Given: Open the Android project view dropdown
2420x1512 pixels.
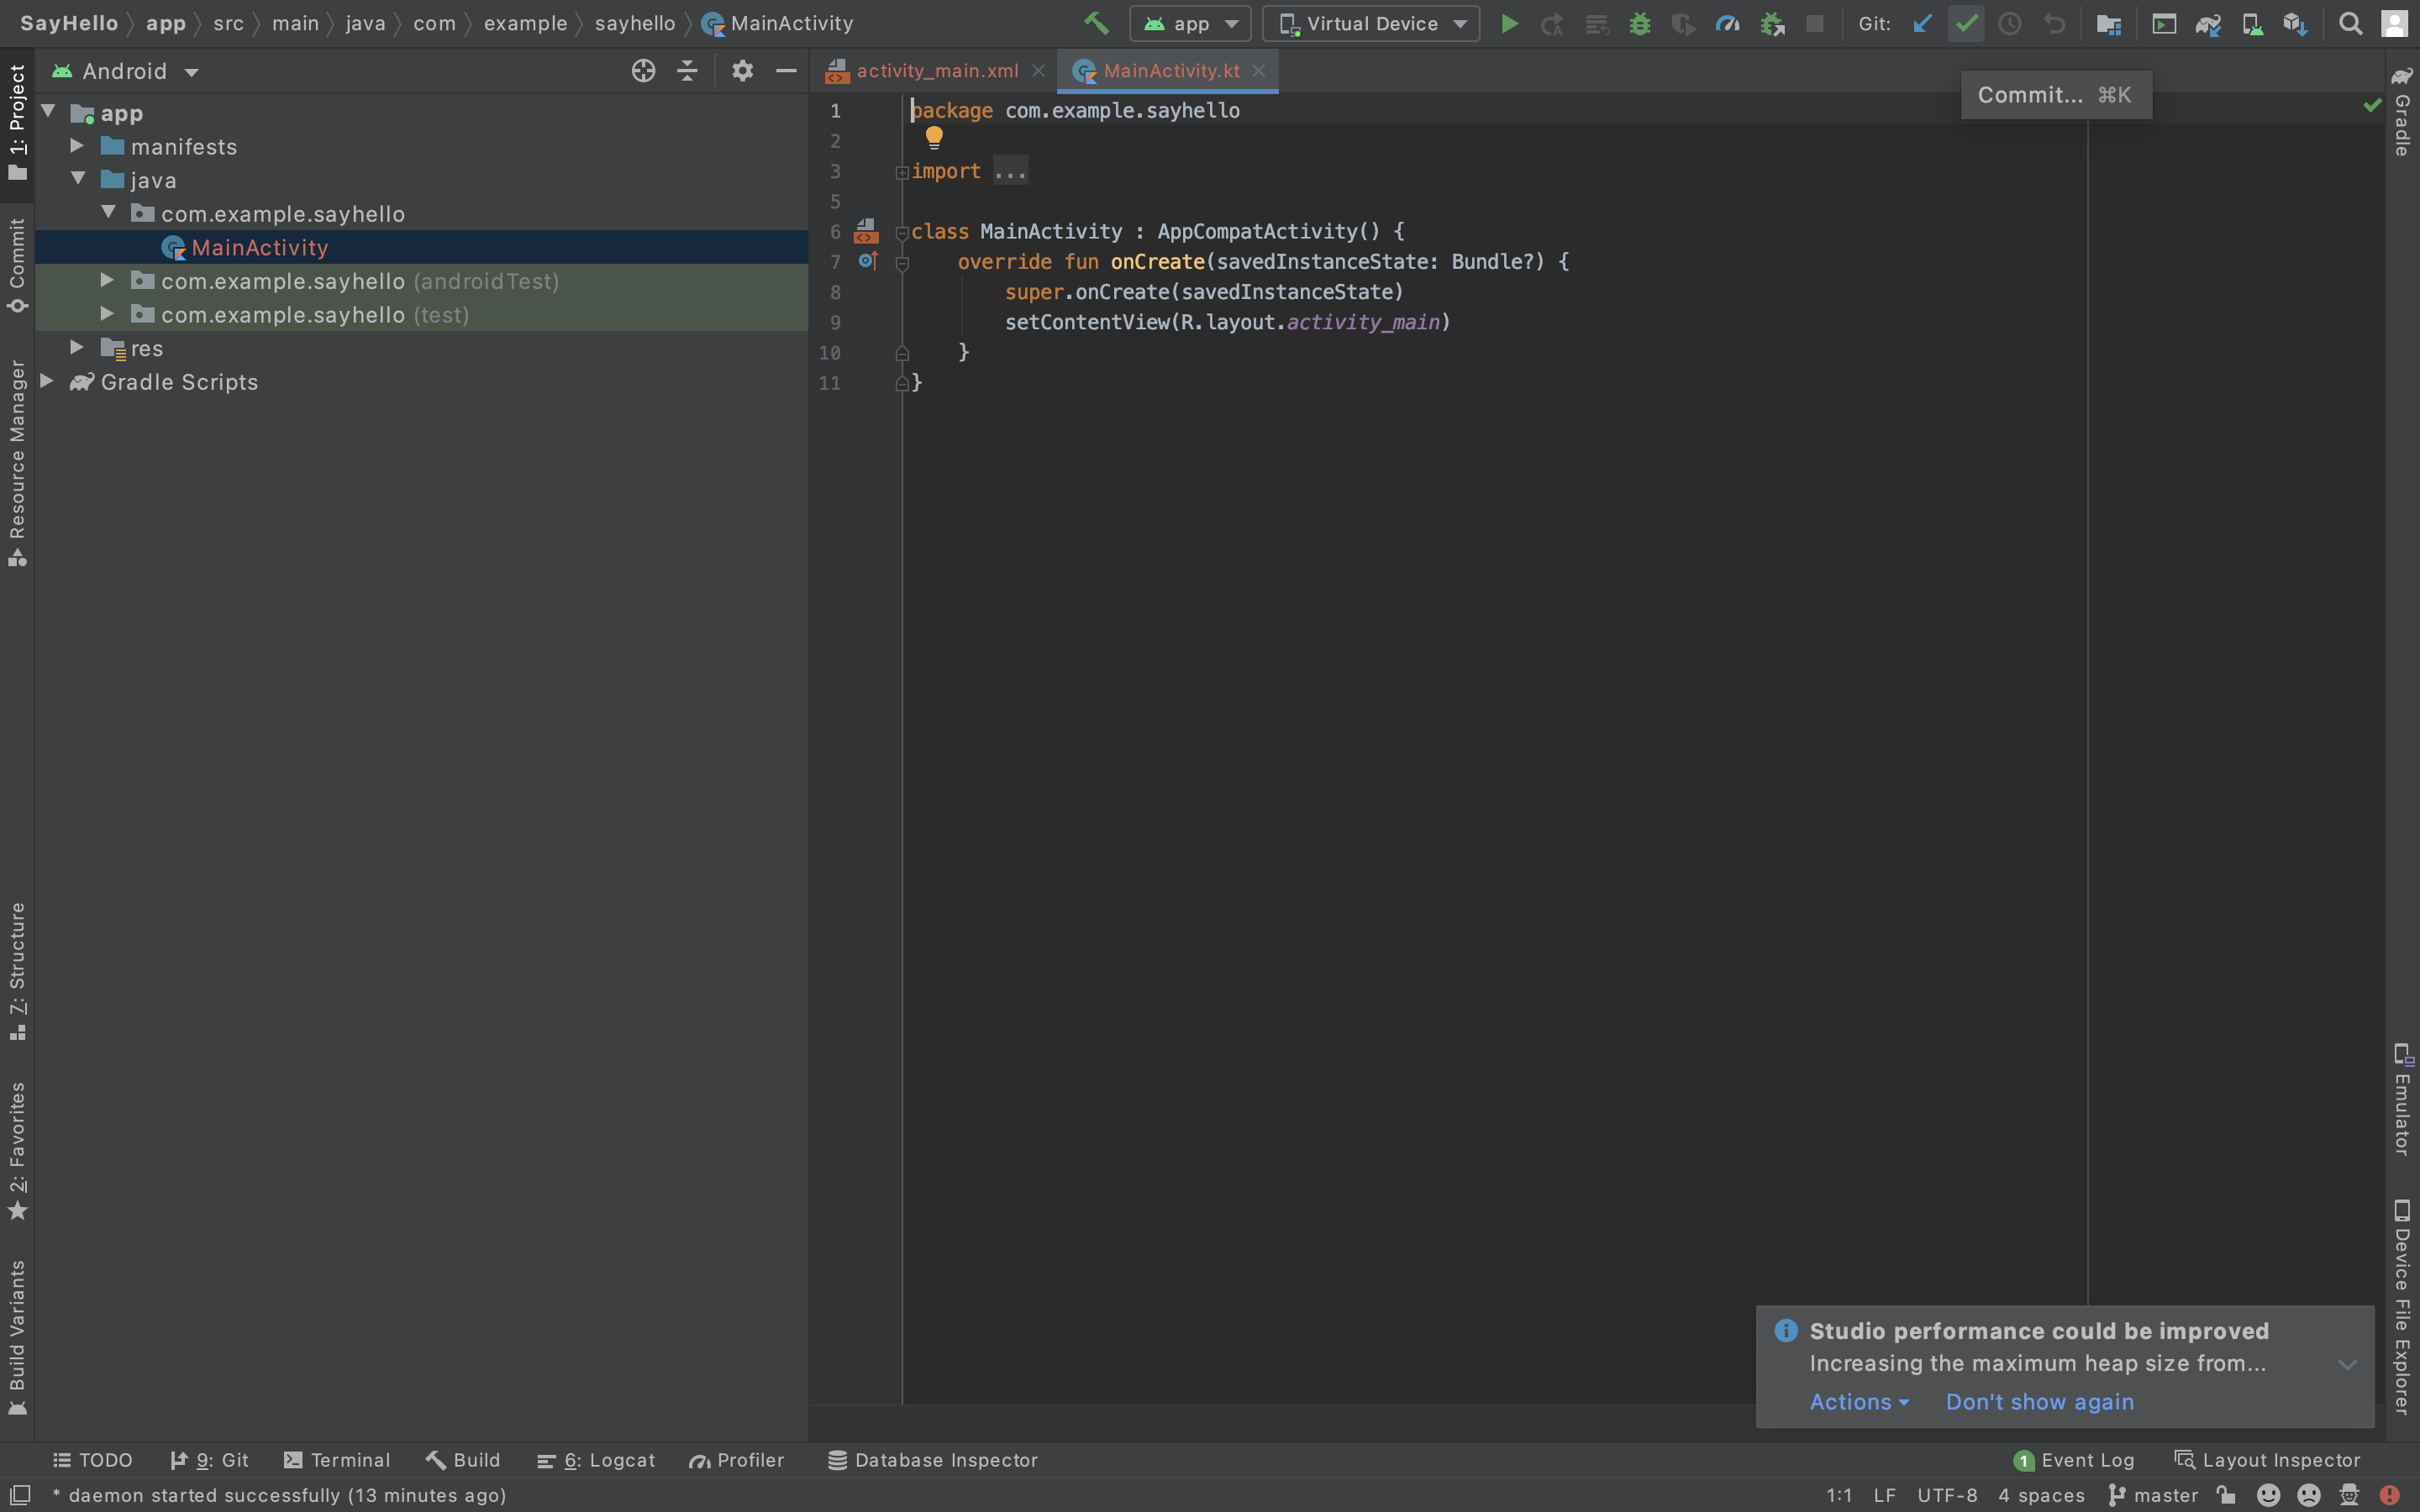Looking at the screenshot, I should pos(126,71).
